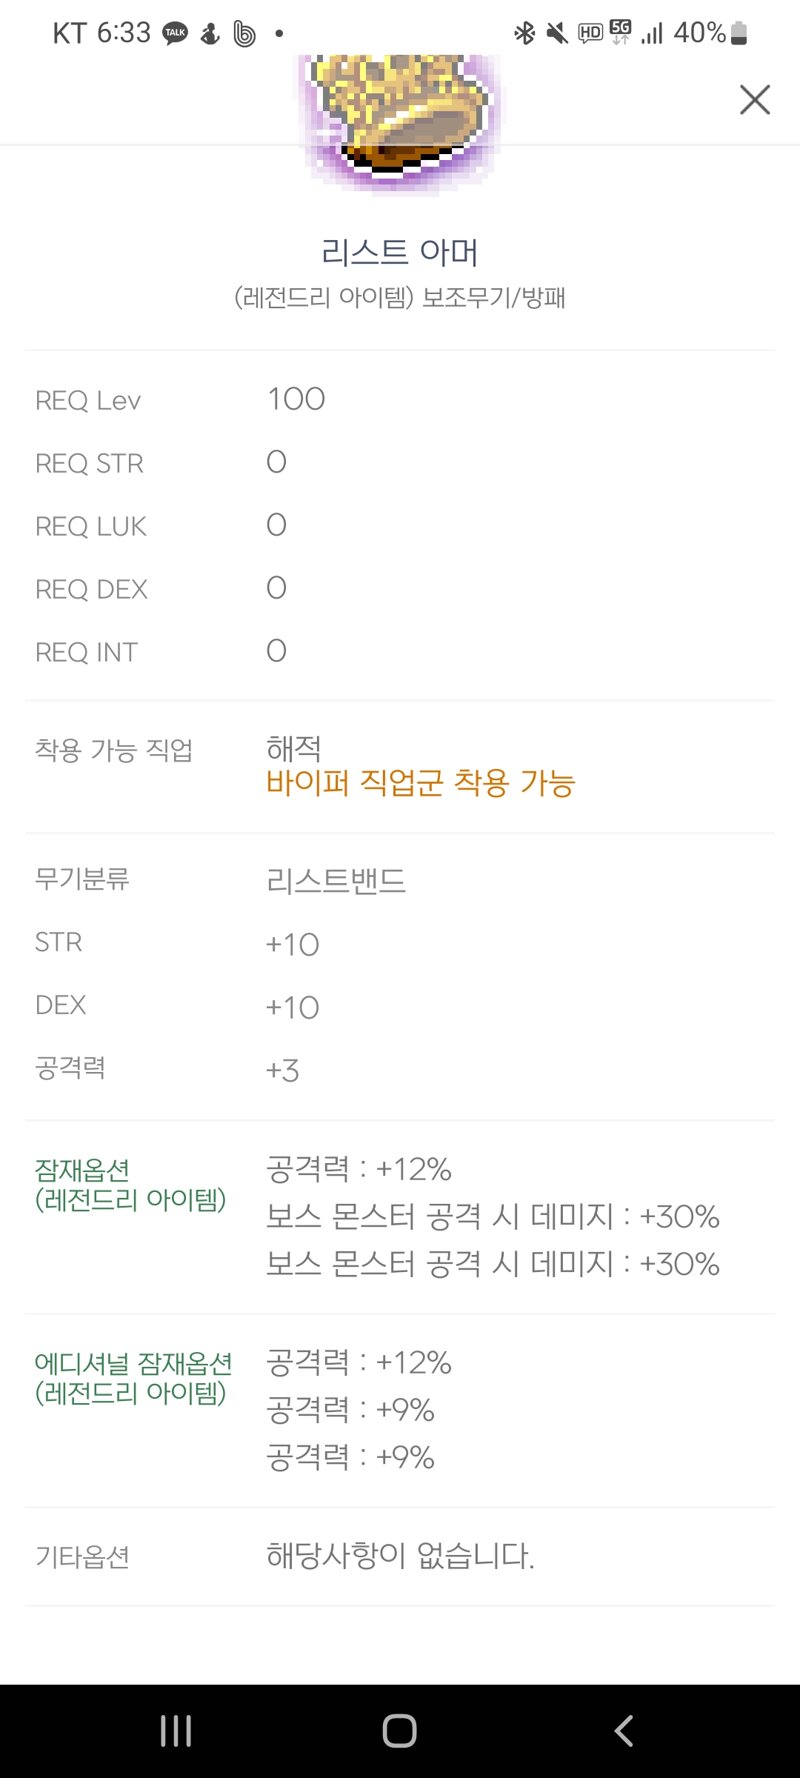The image size is (800, 1778).
Task: Tap the KakaoTalk notification icon
Action: click(175, 33)
